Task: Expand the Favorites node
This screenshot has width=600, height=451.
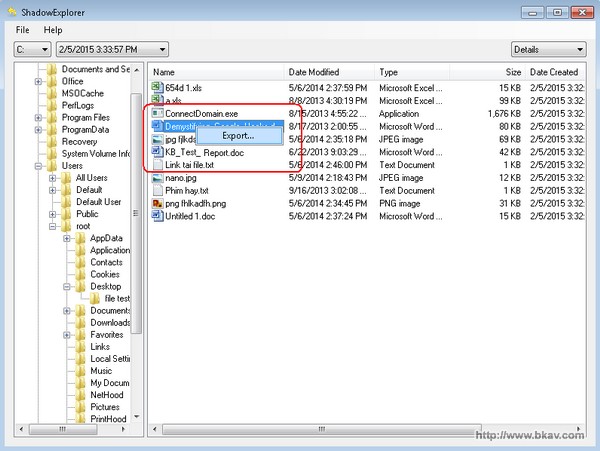Action: click(x=67, y=335)
